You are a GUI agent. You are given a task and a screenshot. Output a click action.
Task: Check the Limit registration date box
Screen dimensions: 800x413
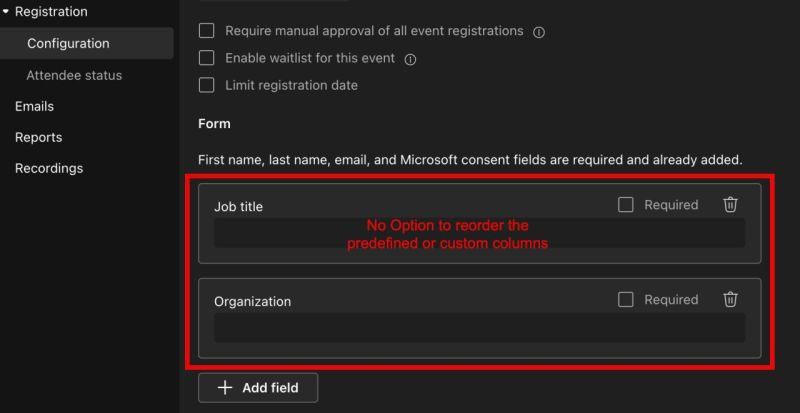pyautogui.click(x=207, y=85)
